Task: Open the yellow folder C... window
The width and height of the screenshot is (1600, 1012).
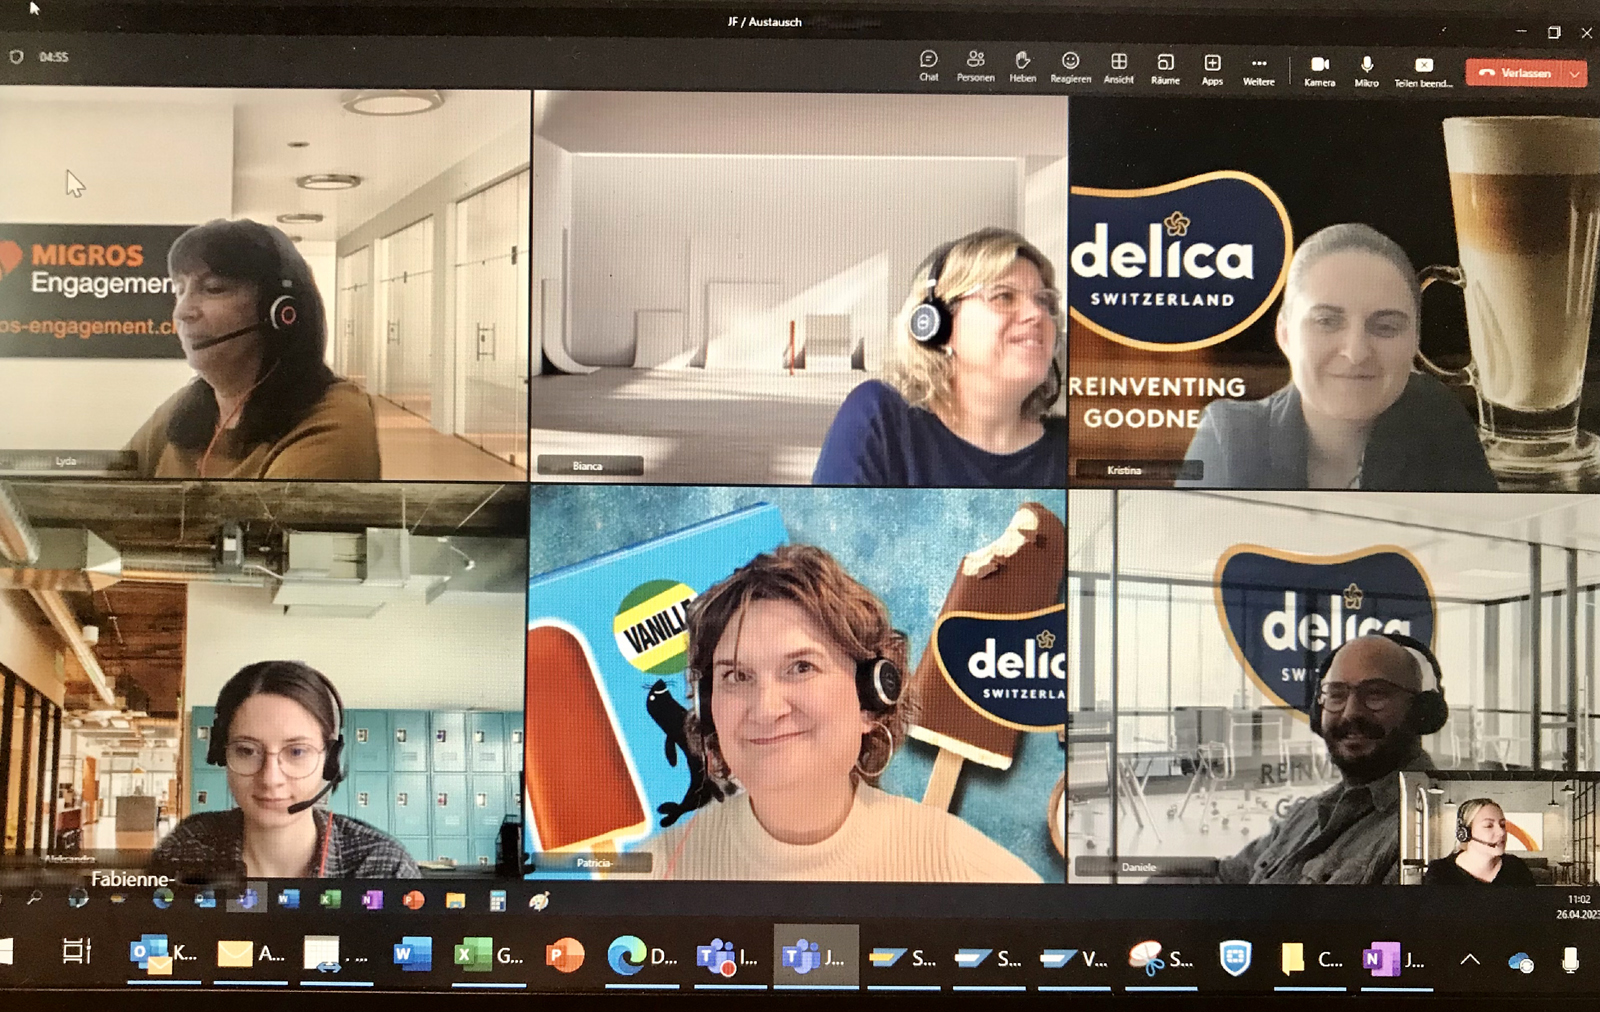Action: point(1311,960)
